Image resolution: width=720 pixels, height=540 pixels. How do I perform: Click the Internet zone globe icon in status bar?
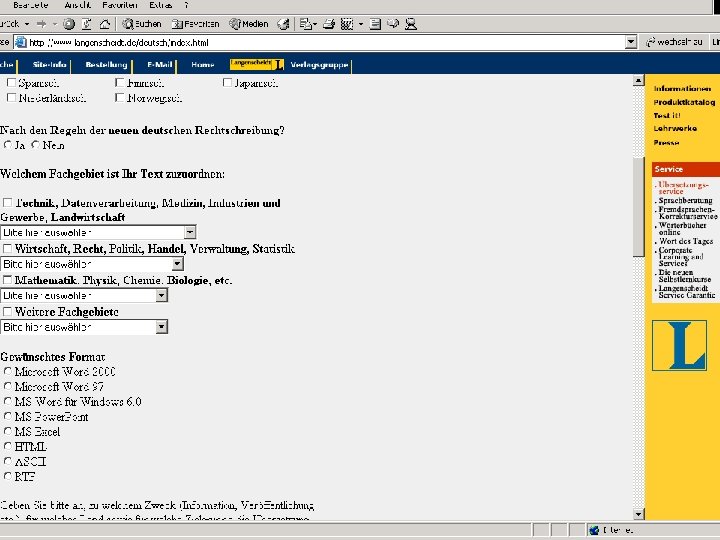[594, 530]
